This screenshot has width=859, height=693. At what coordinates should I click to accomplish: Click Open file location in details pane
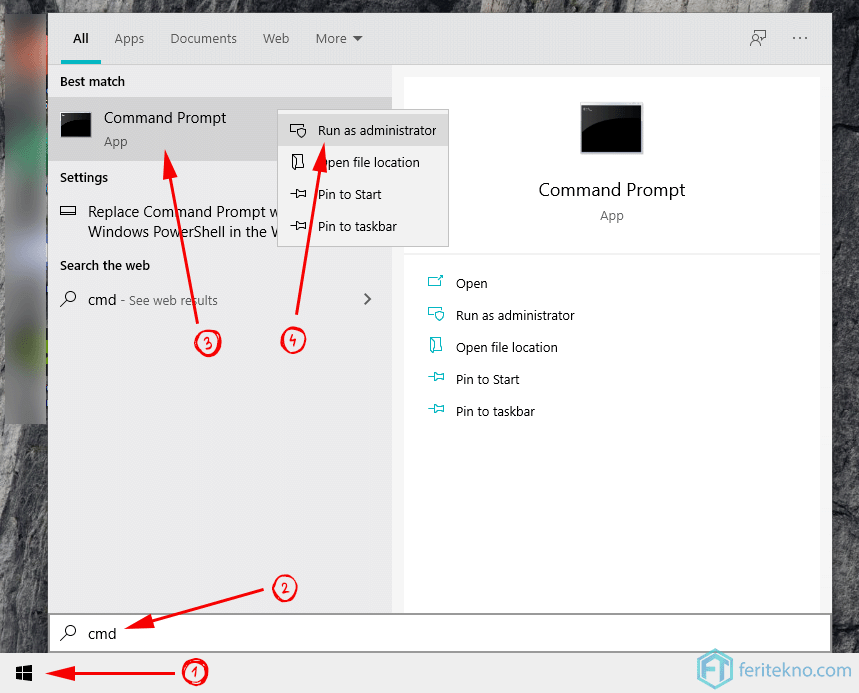point(507,347)
